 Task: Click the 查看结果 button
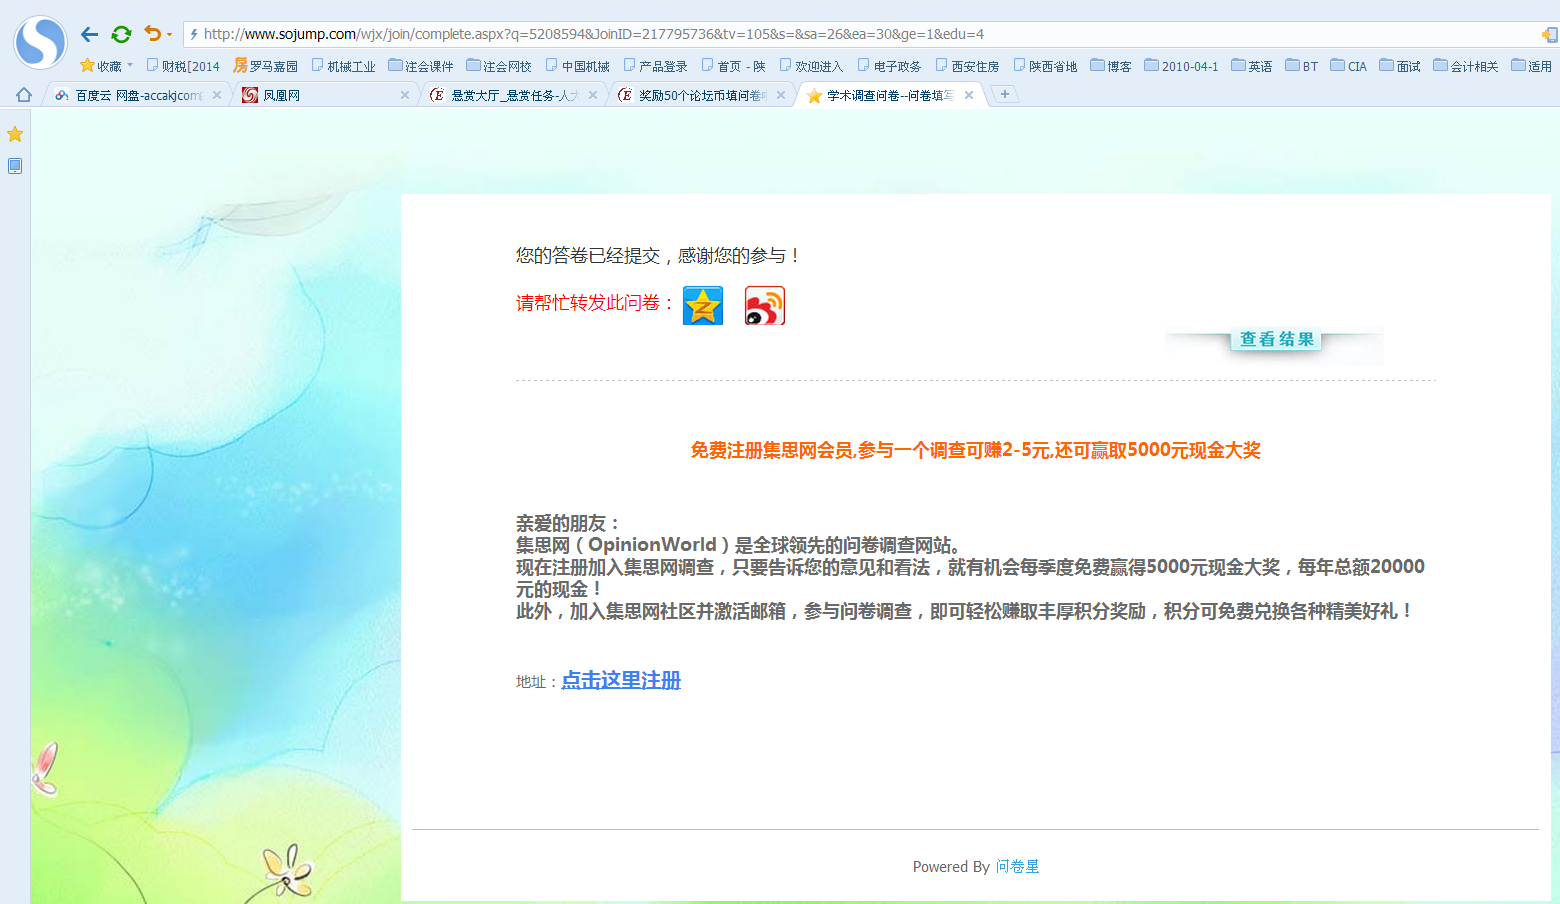(1276, 340)
